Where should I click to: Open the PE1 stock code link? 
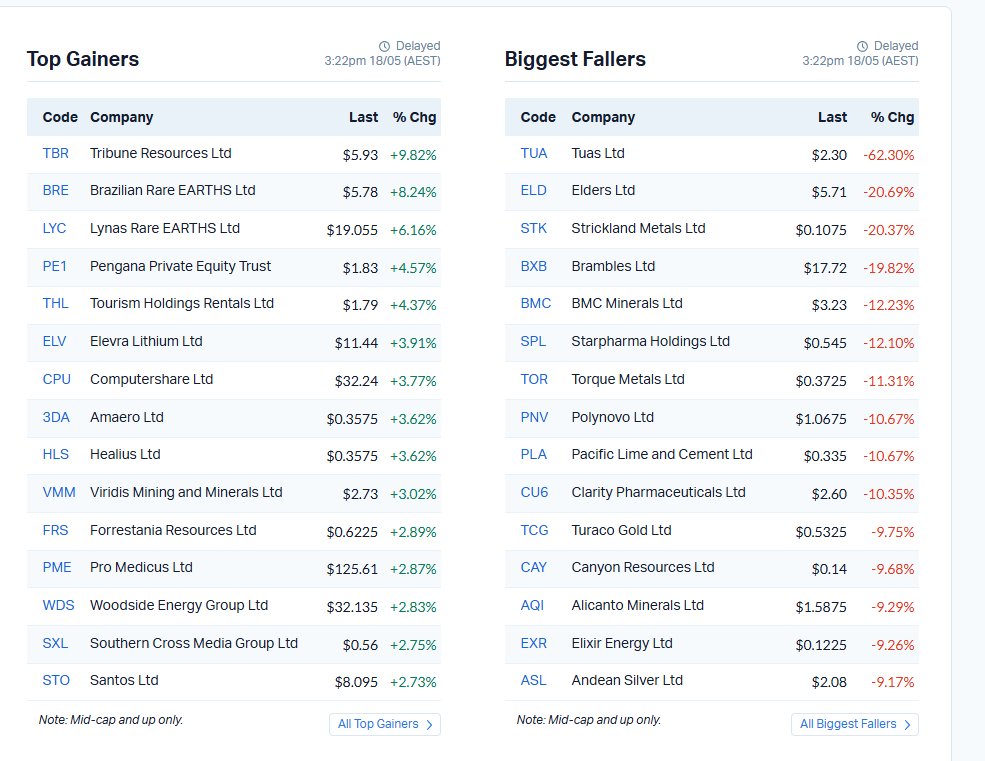(x=55, y=266)
